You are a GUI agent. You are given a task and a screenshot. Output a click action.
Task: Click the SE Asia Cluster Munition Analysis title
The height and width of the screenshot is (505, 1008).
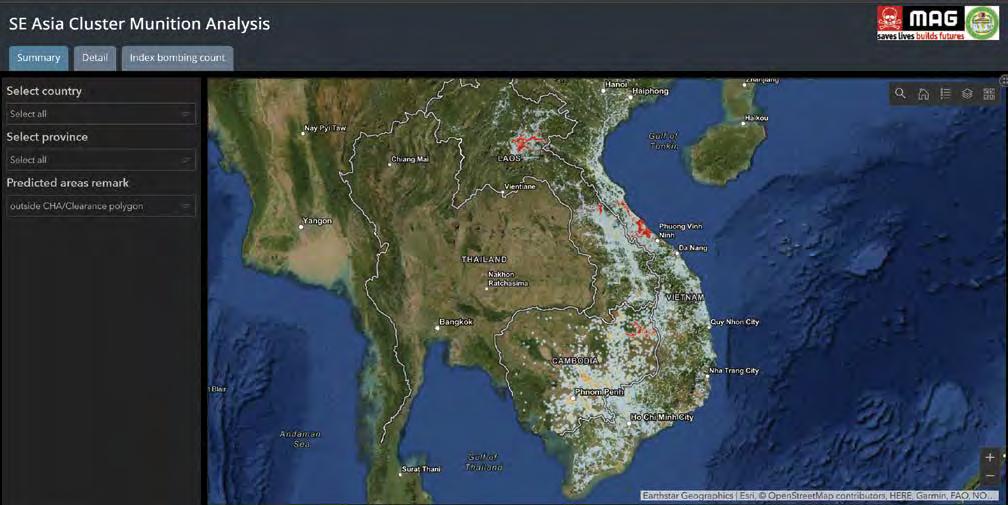[140, 24]
